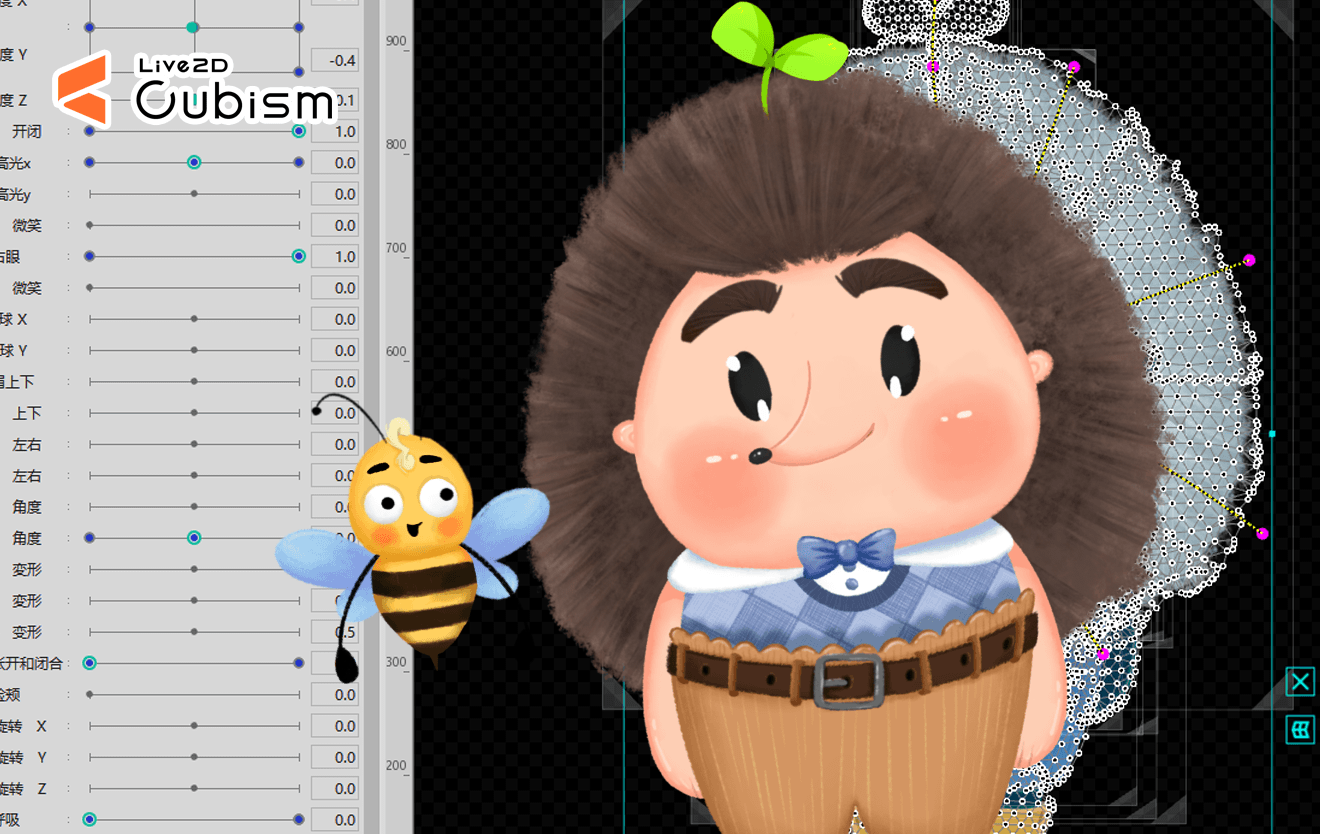Click the 高光x value field
Screen dimensions: 1320x834
tap(334, 162)
